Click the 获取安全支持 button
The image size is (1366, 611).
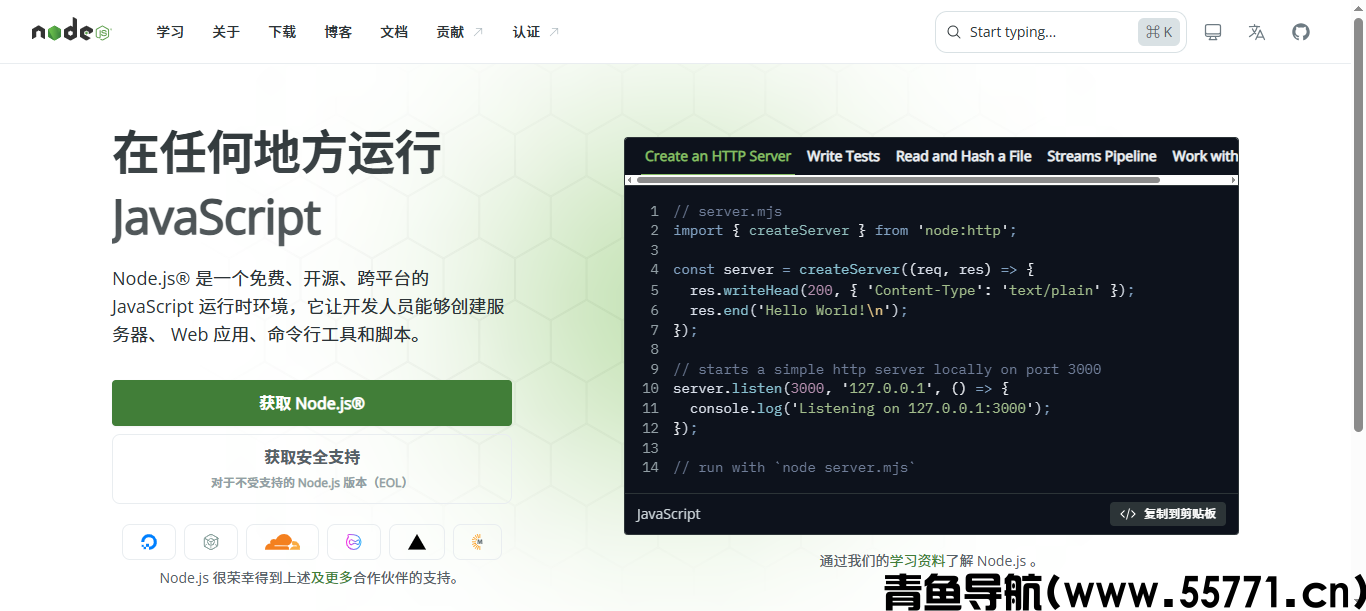(x=312, y=469)
